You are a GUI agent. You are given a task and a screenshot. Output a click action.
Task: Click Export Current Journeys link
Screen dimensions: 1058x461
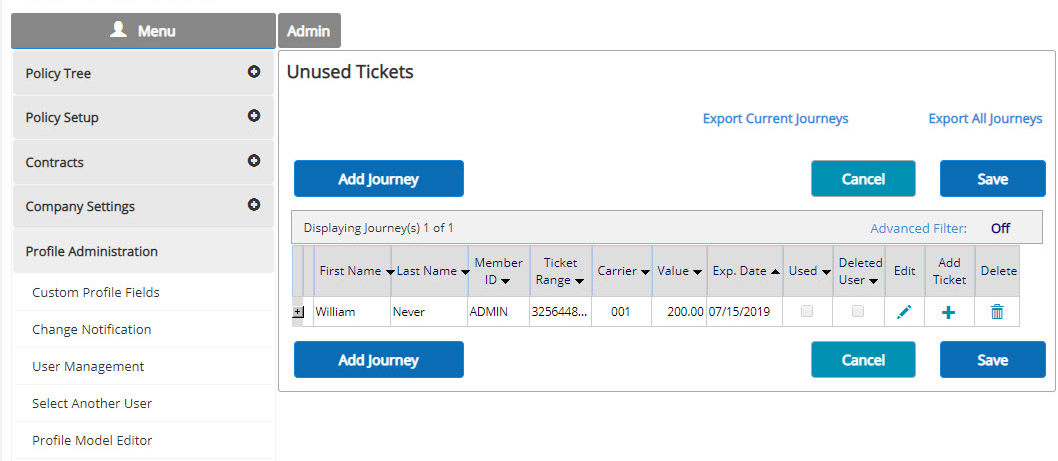(x=775, y=119)
